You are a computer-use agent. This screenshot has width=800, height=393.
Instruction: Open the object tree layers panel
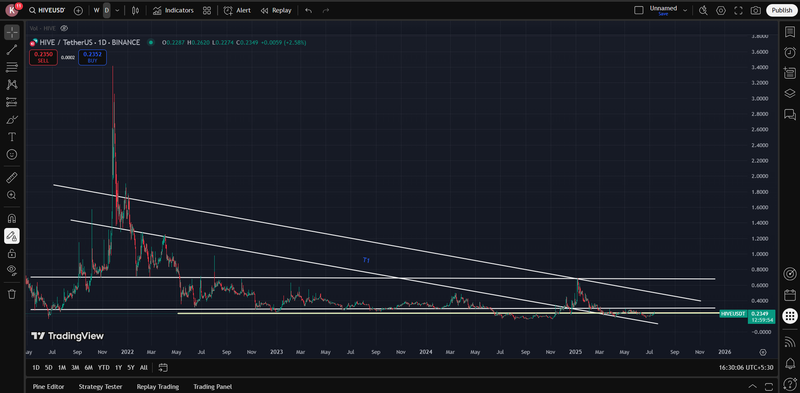coord(790,93)
